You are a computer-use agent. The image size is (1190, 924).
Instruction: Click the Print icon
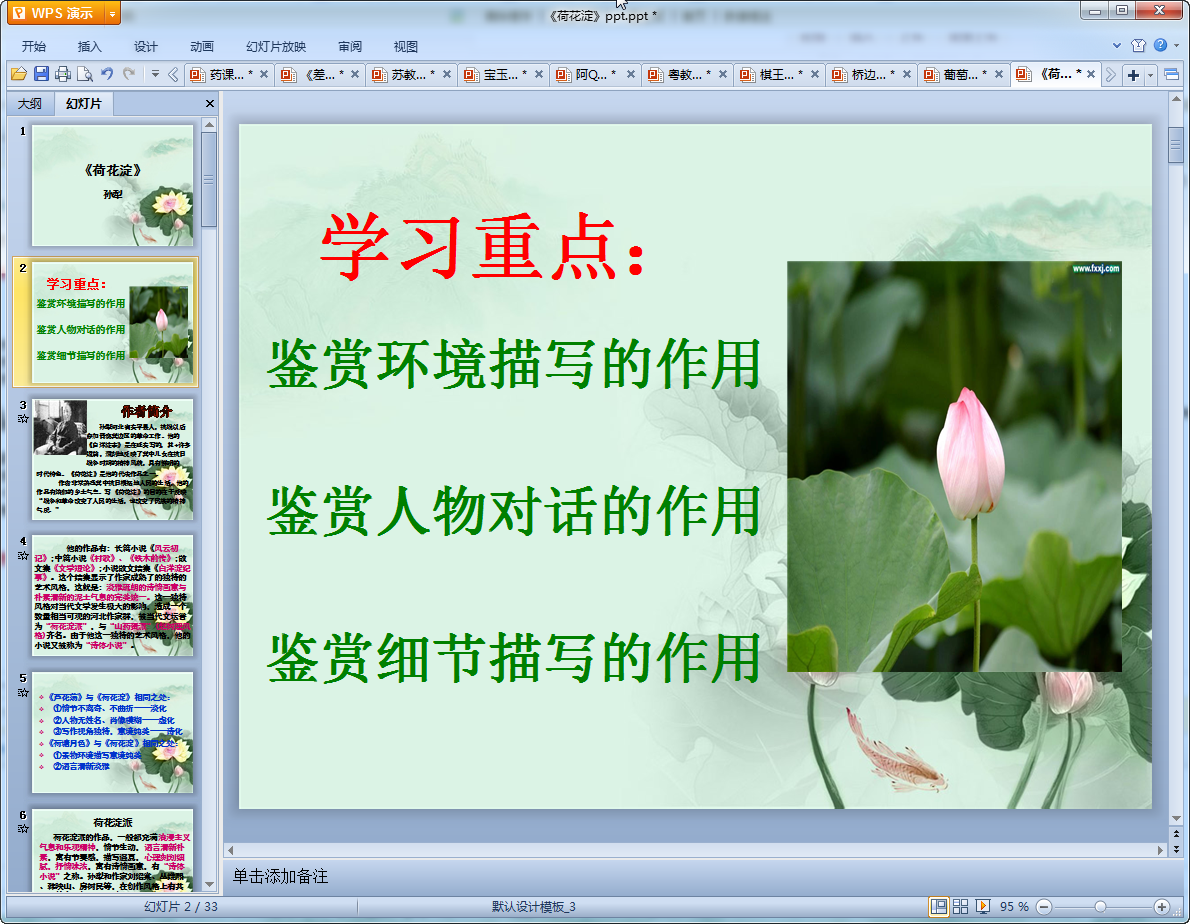63,74
